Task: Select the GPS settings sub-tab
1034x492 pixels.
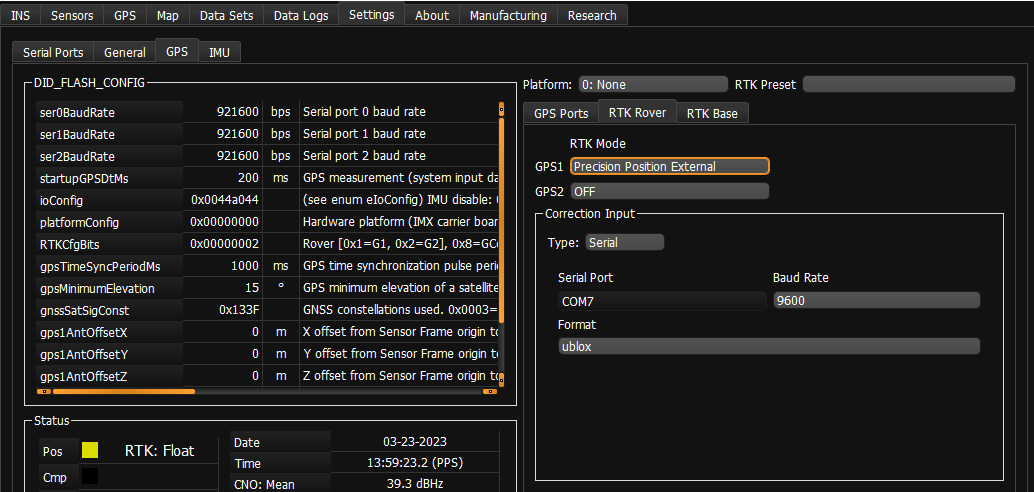Action: [x=177, y=51]
